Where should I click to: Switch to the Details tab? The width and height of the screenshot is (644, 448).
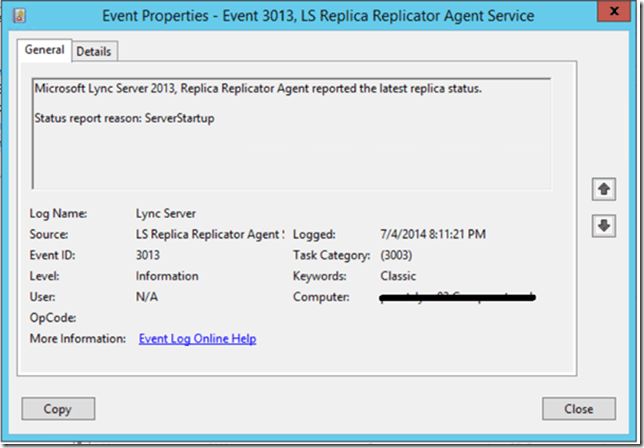(94, 51)
